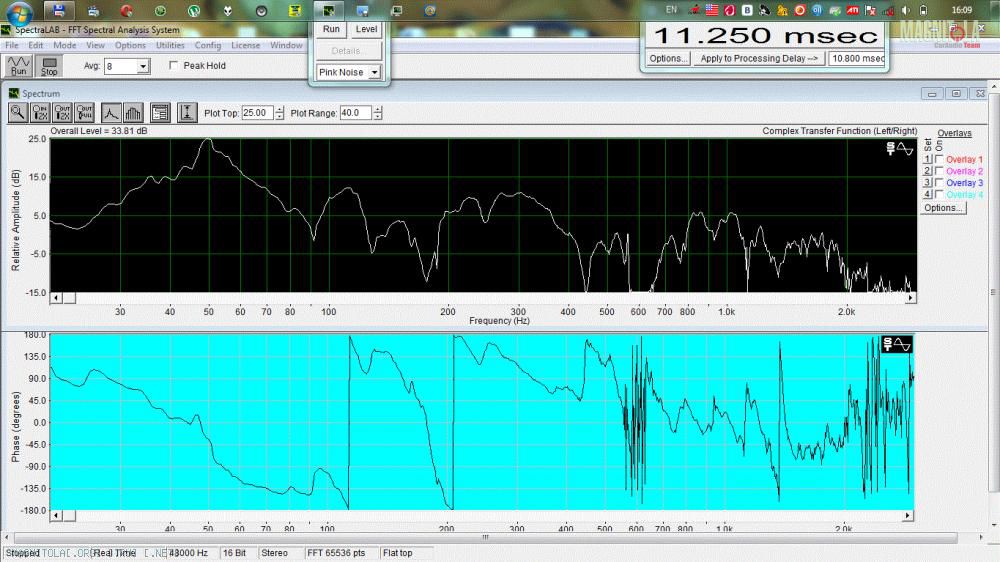Click the ATI tray icon
This screenshot has height=562, width=1000.
tap(853, 10)
